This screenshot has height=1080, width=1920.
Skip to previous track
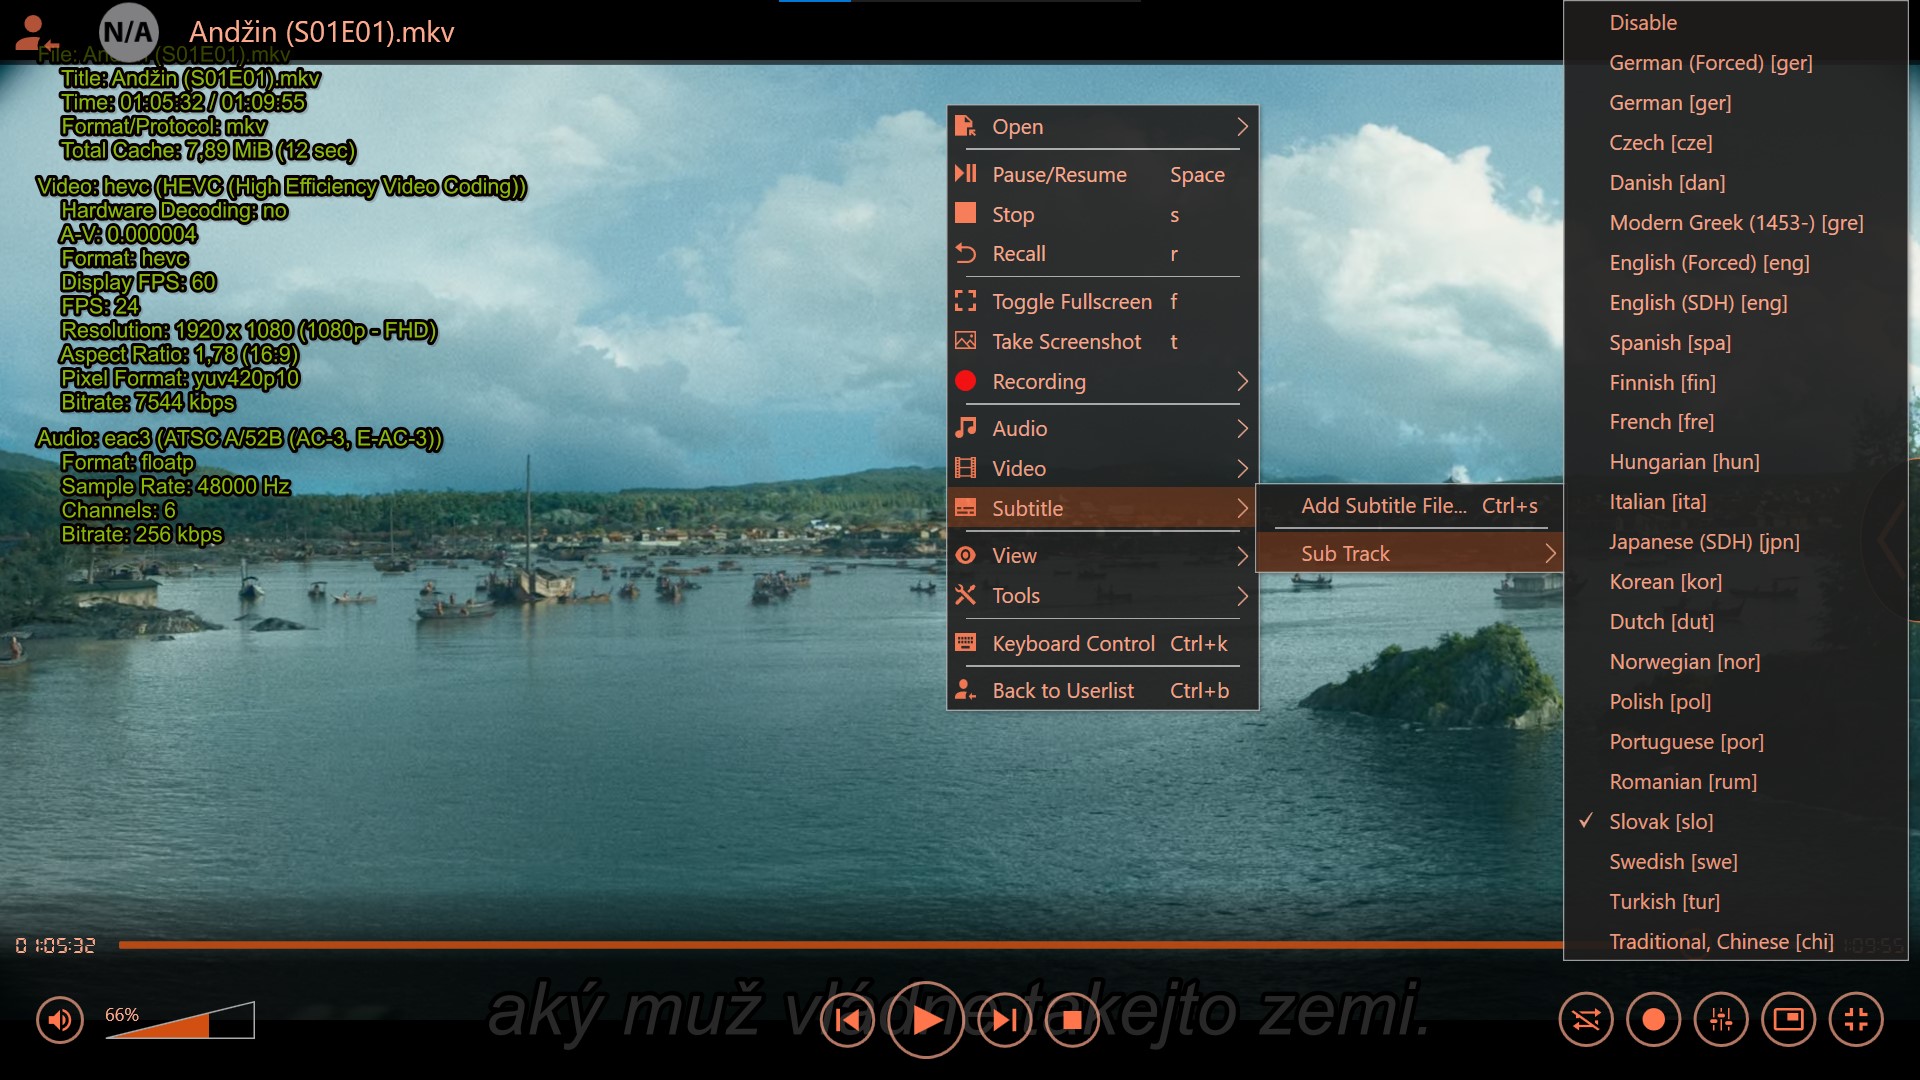[x=848, y=1020]
